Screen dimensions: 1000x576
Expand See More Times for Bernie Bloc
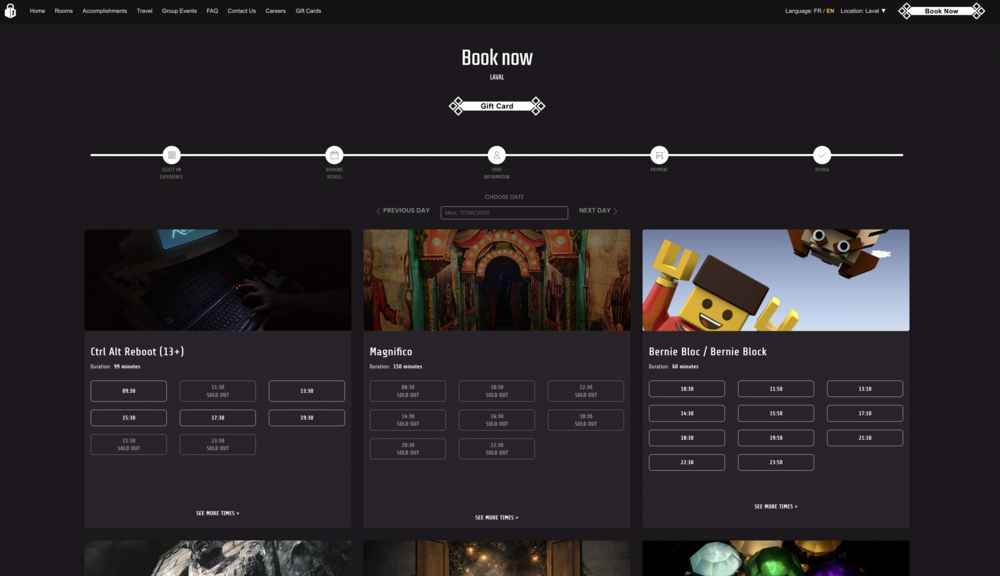[776, 506]
